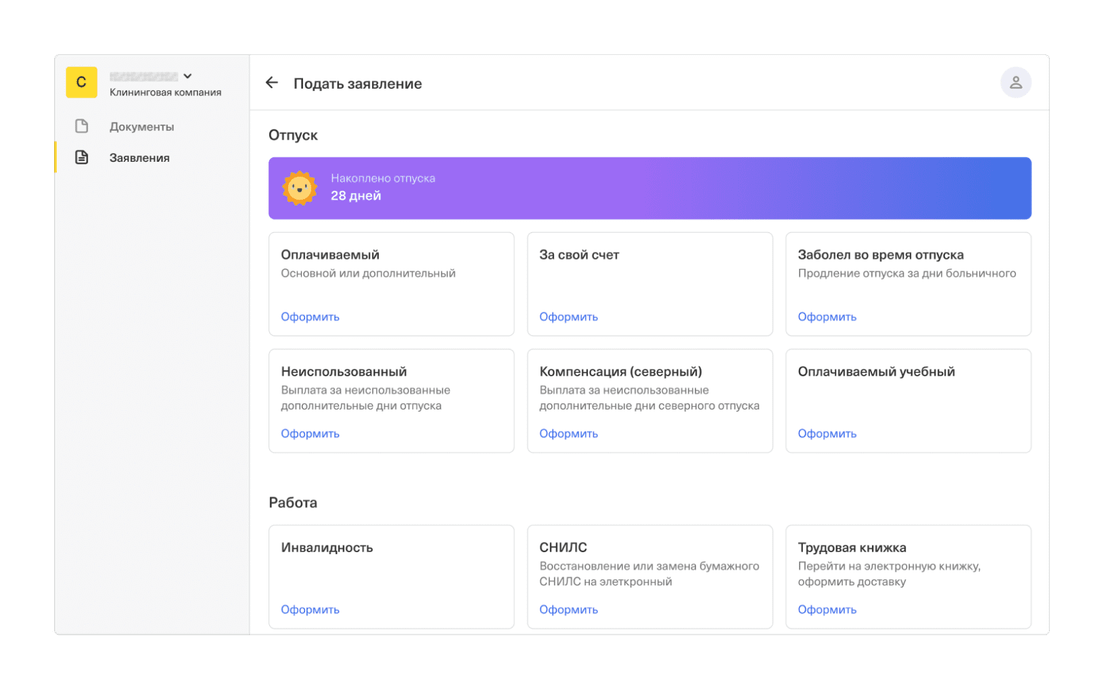
Task: Click the Трудовая книжка card title
Action: click(851, 548)
